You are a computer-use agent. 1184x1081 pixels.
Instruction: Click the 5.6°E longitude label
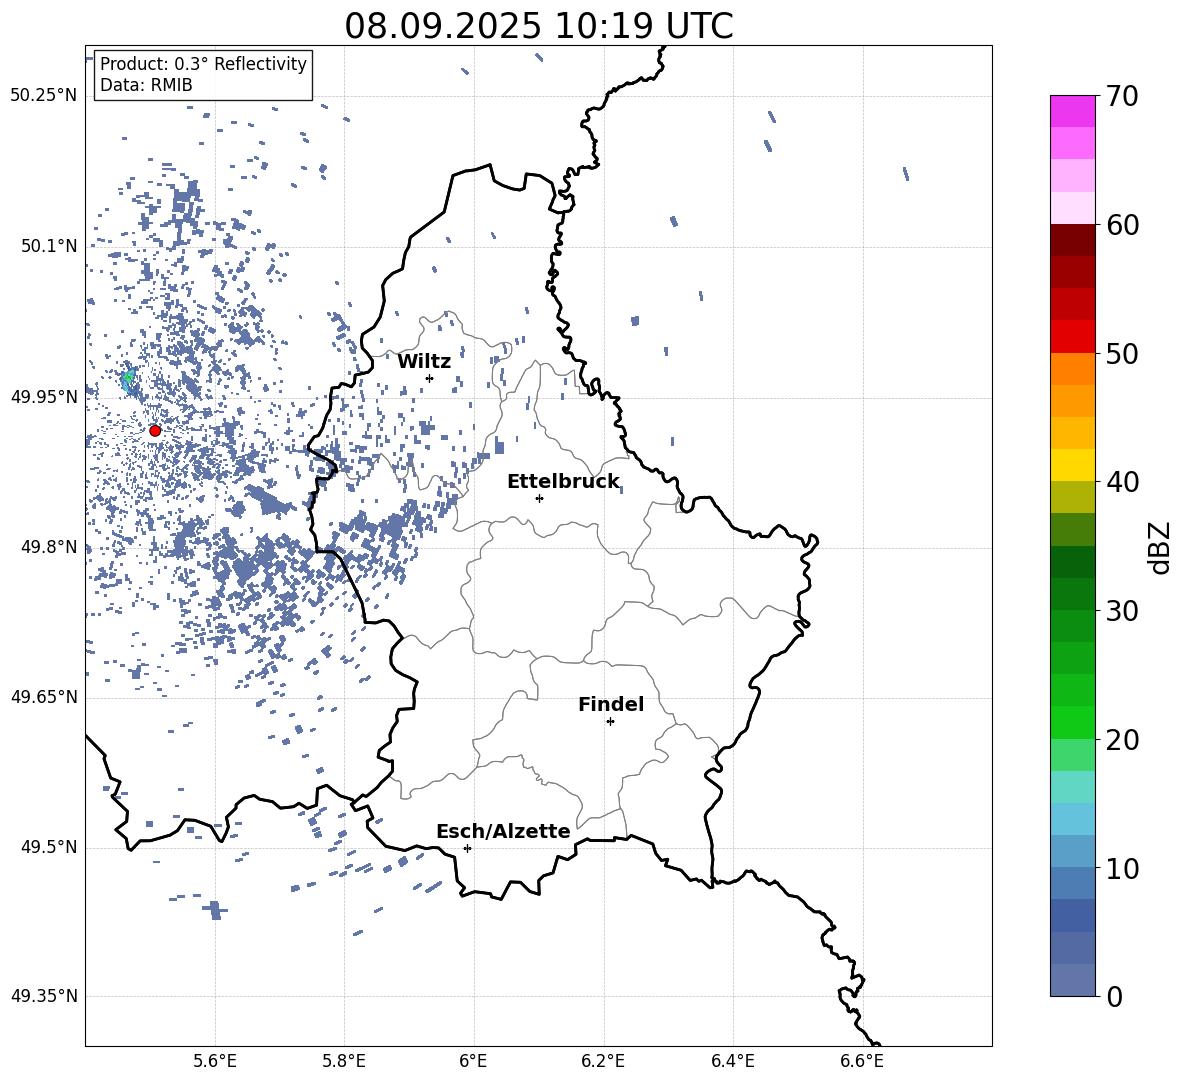tap(215, 1061)
